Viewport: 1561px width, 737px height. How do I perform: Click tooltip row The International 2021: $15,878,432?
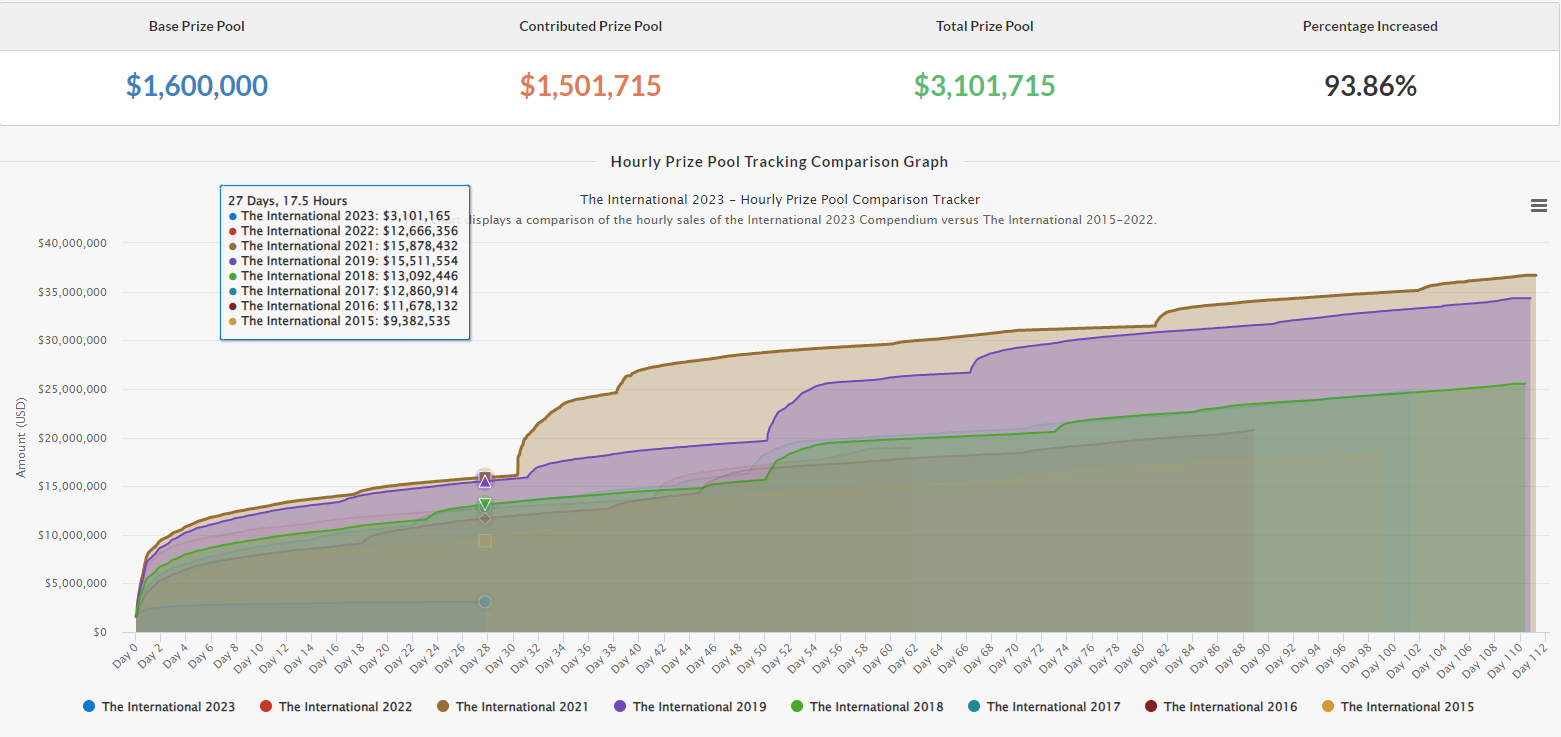click(x=343, y=246)
